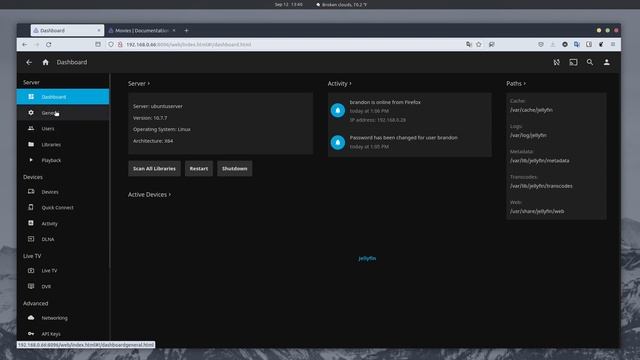The width and height of the screenshot is (640, 360).
Task: Open Devices page in sidebar
Action: (63, 192)
